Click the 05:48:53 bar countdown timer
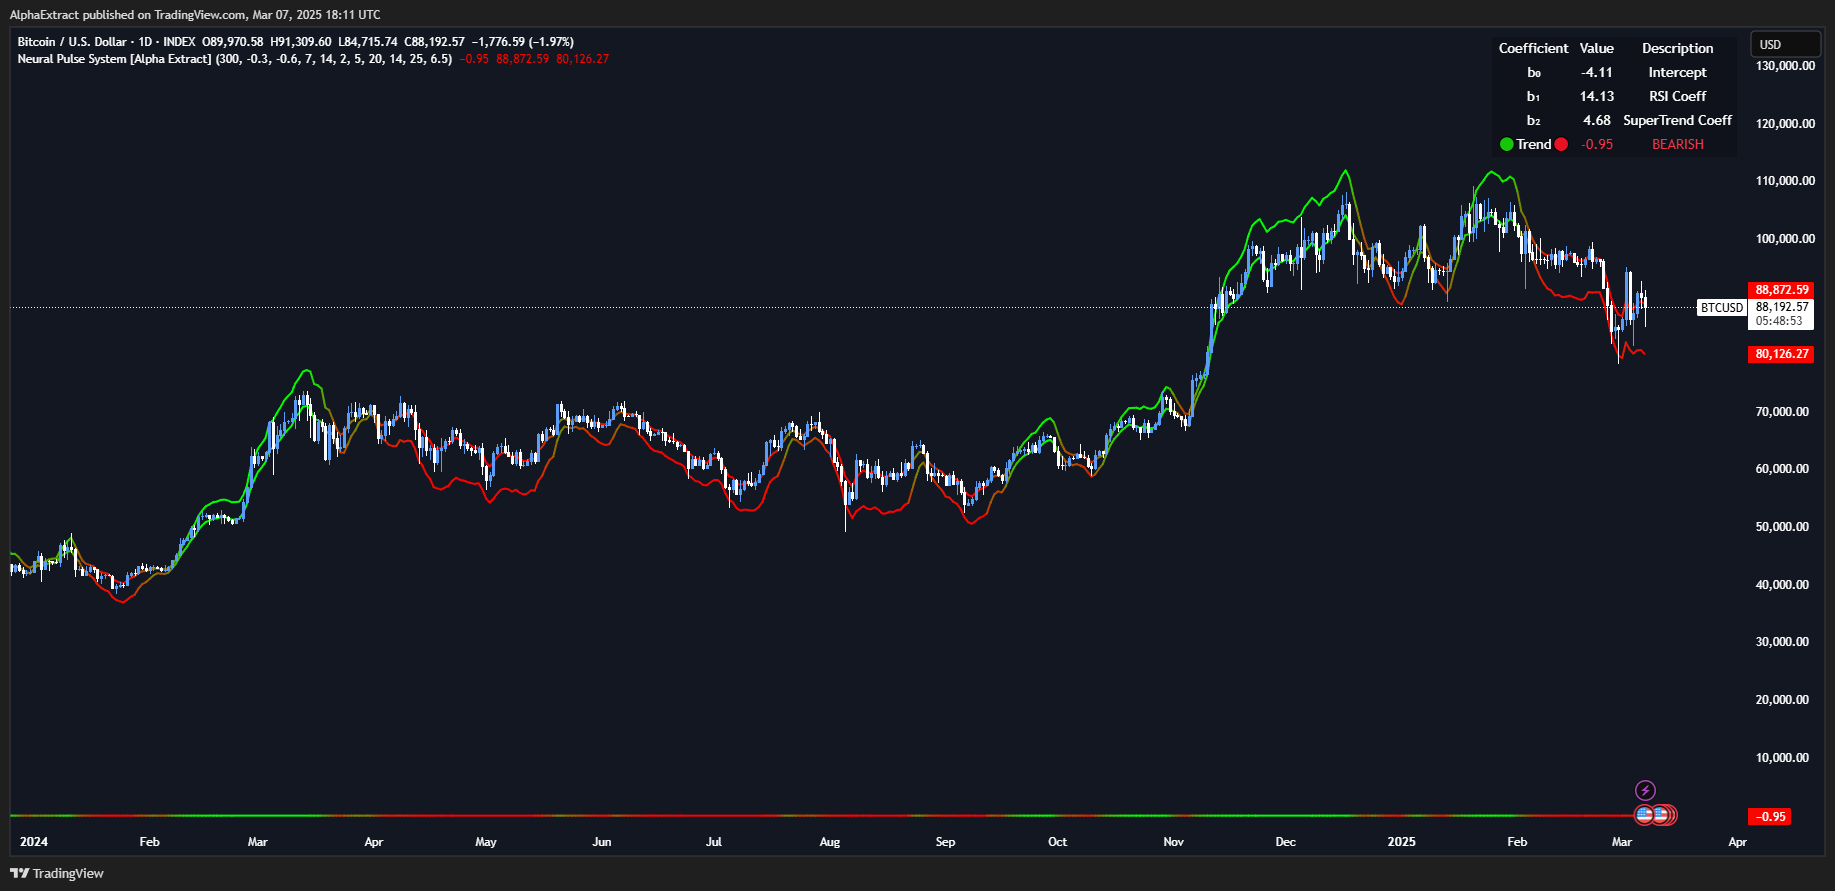 click(x=1779, y=321)
